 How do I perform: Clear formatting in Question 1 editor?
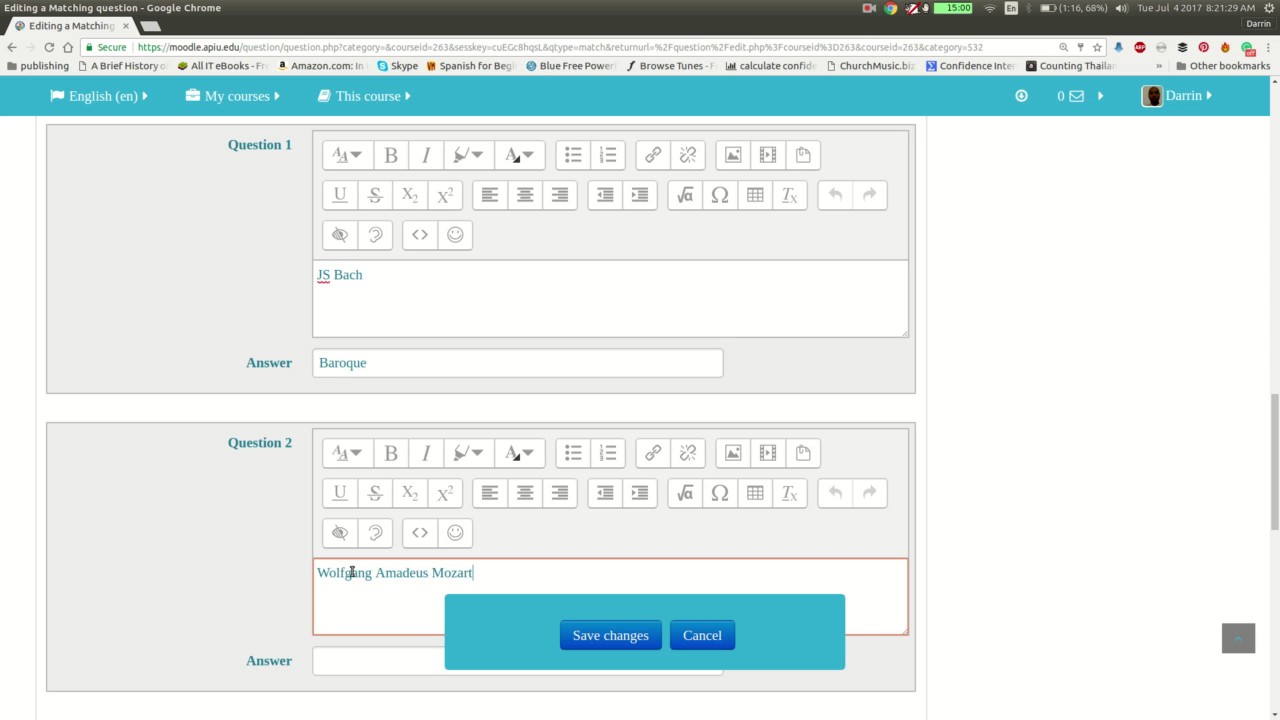pos(790,195)
